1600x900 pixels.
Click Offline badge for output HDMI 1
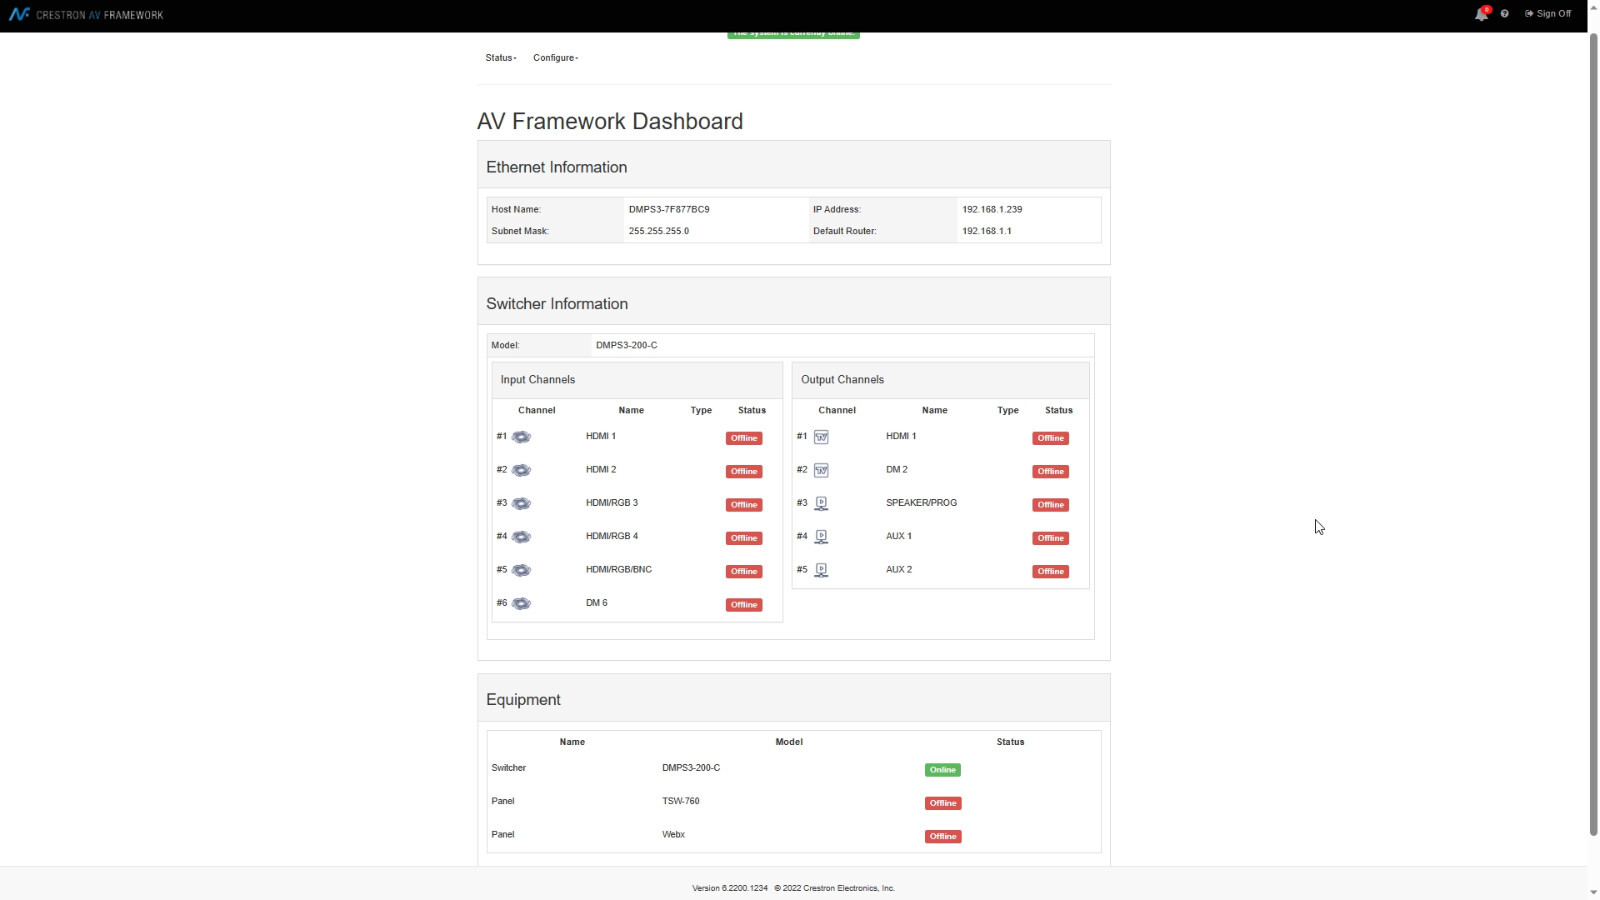[x=1051, y=438]
